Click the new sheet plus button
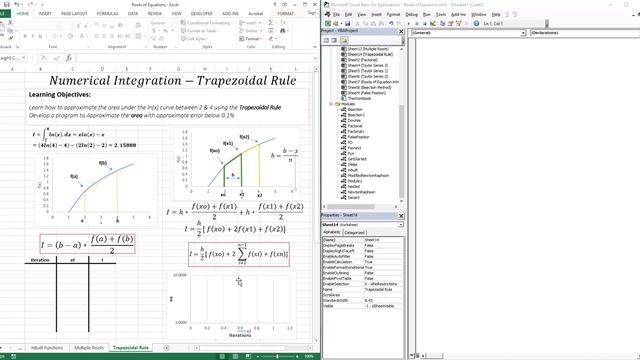Viewport: 640px width, 360px height. click(x=167, y=348)
